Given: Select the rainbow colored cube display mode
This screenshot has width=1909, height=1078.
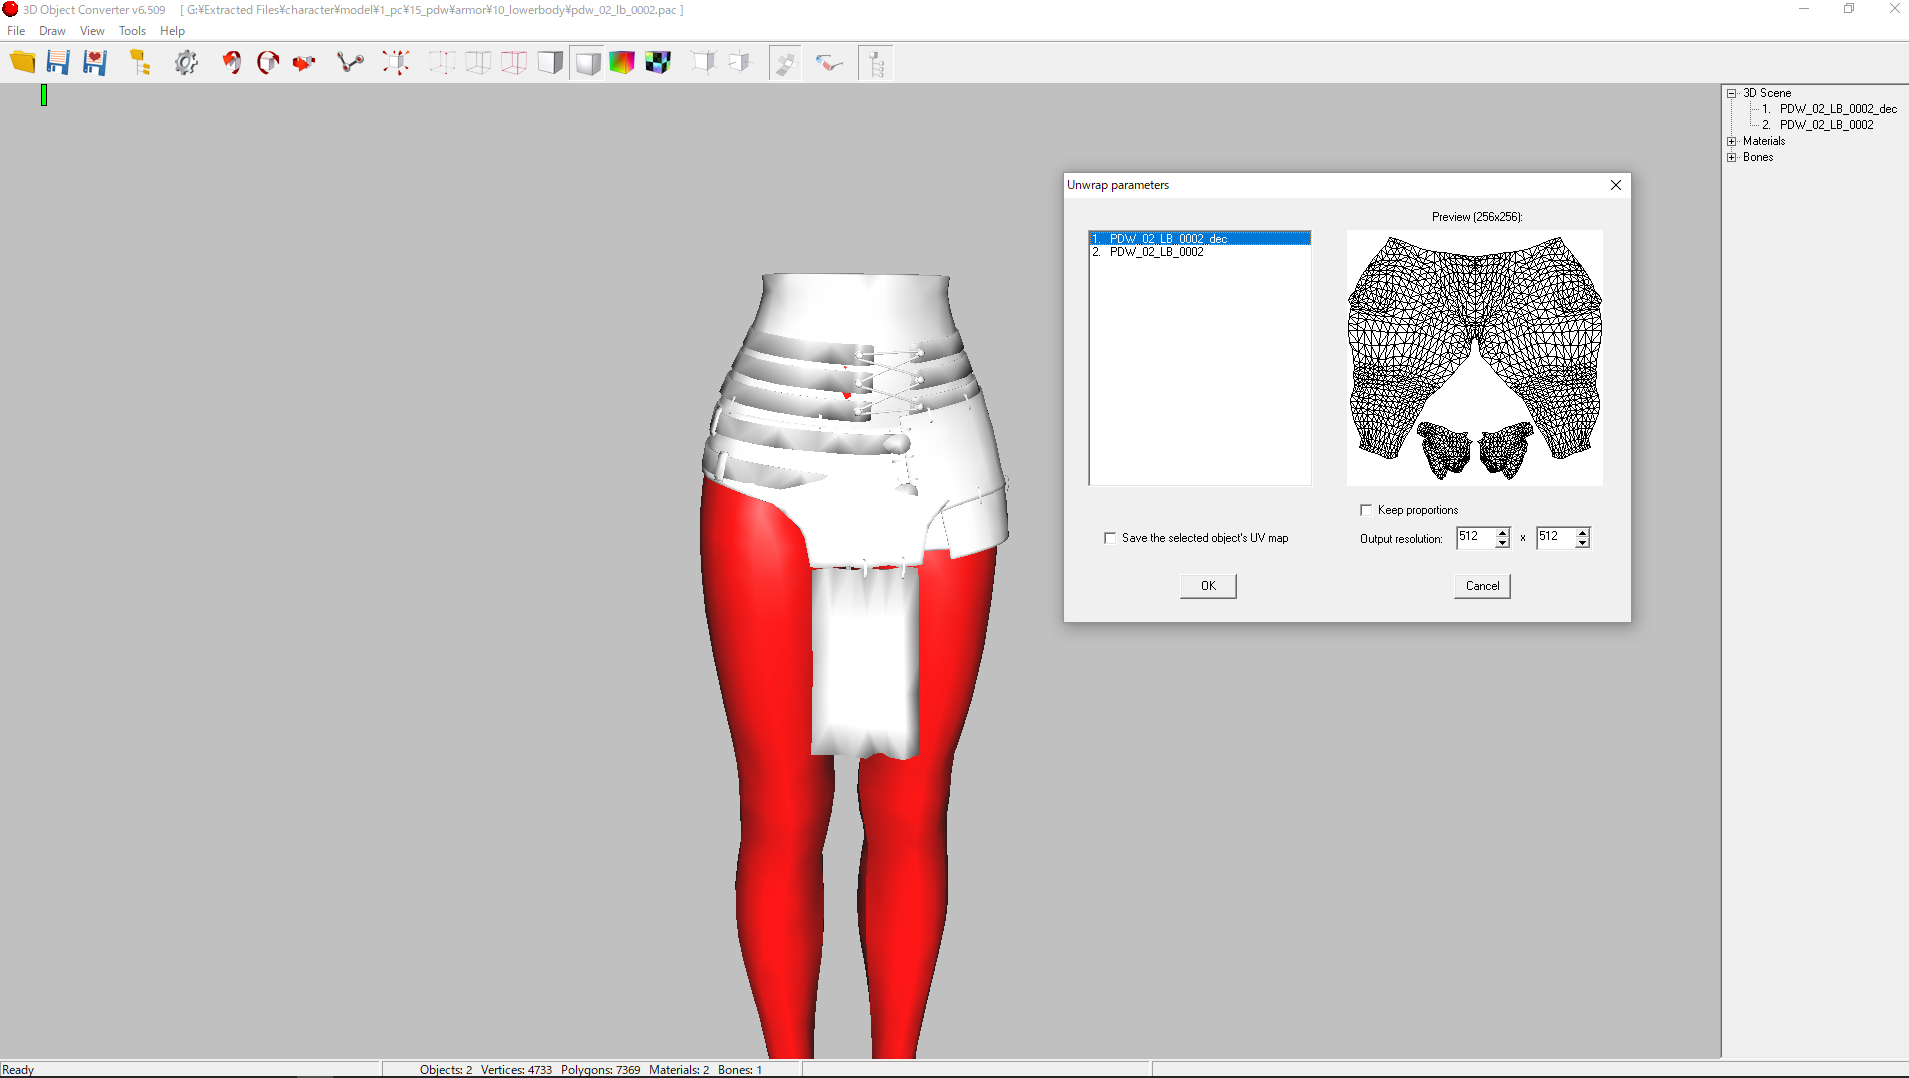Looking at the screenshot, I should tap(622, 63).
